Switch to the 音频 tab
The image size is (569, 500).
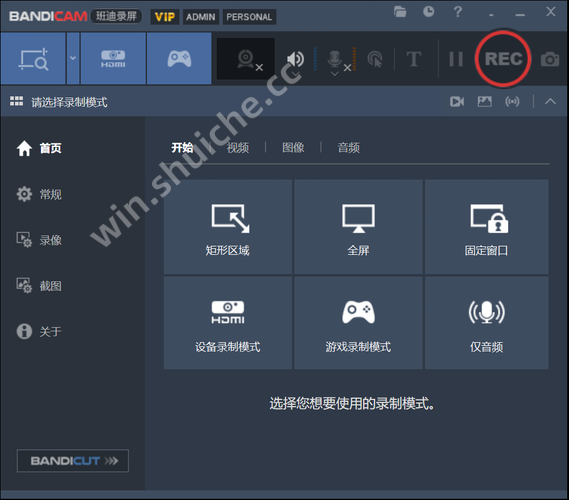pos(348,148)
